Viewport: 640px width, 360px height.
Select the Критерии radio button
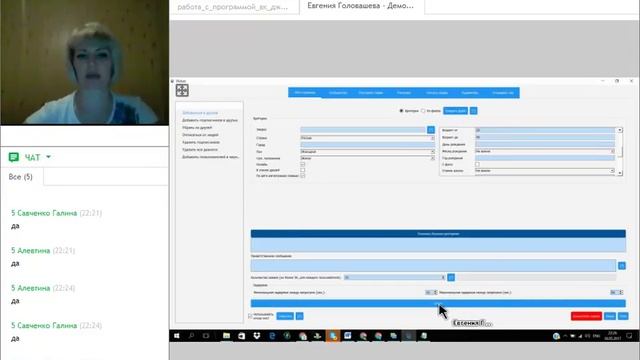click(x=401, y=111)
